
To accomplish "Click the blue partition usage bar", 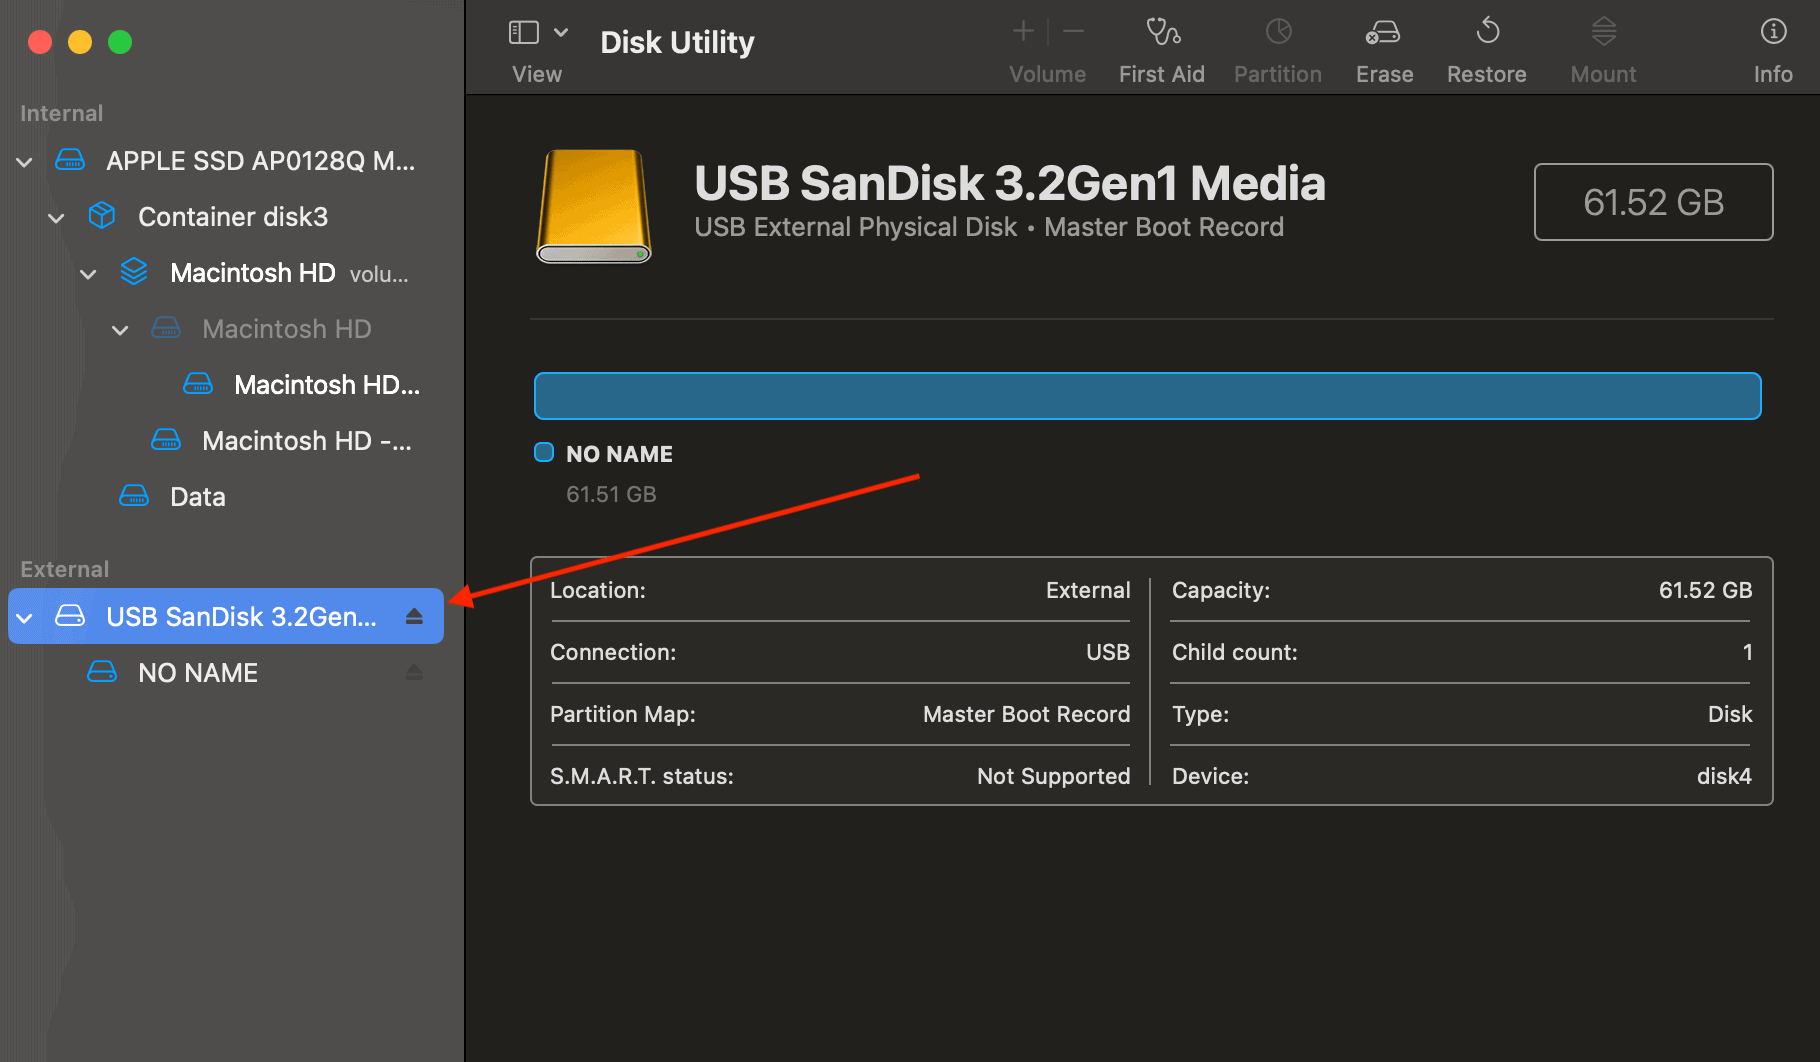I will (1147, 396).
